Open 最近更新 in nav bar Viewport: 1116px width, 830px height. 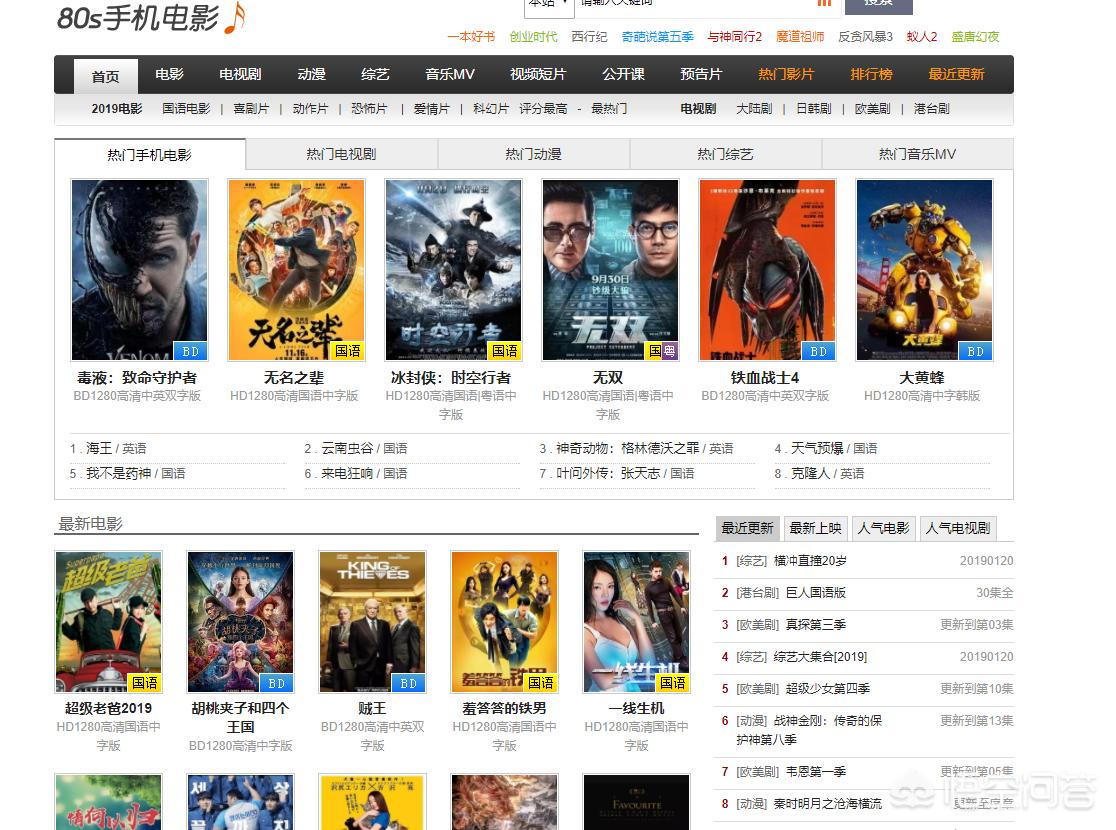coord(956,74)
